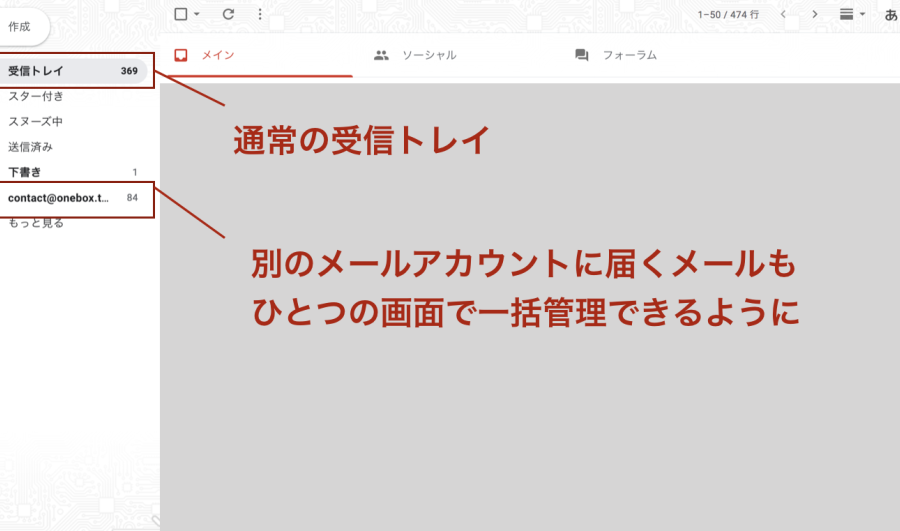
Task: Show the スヌーズ中 messages
Action: (36, 121)
